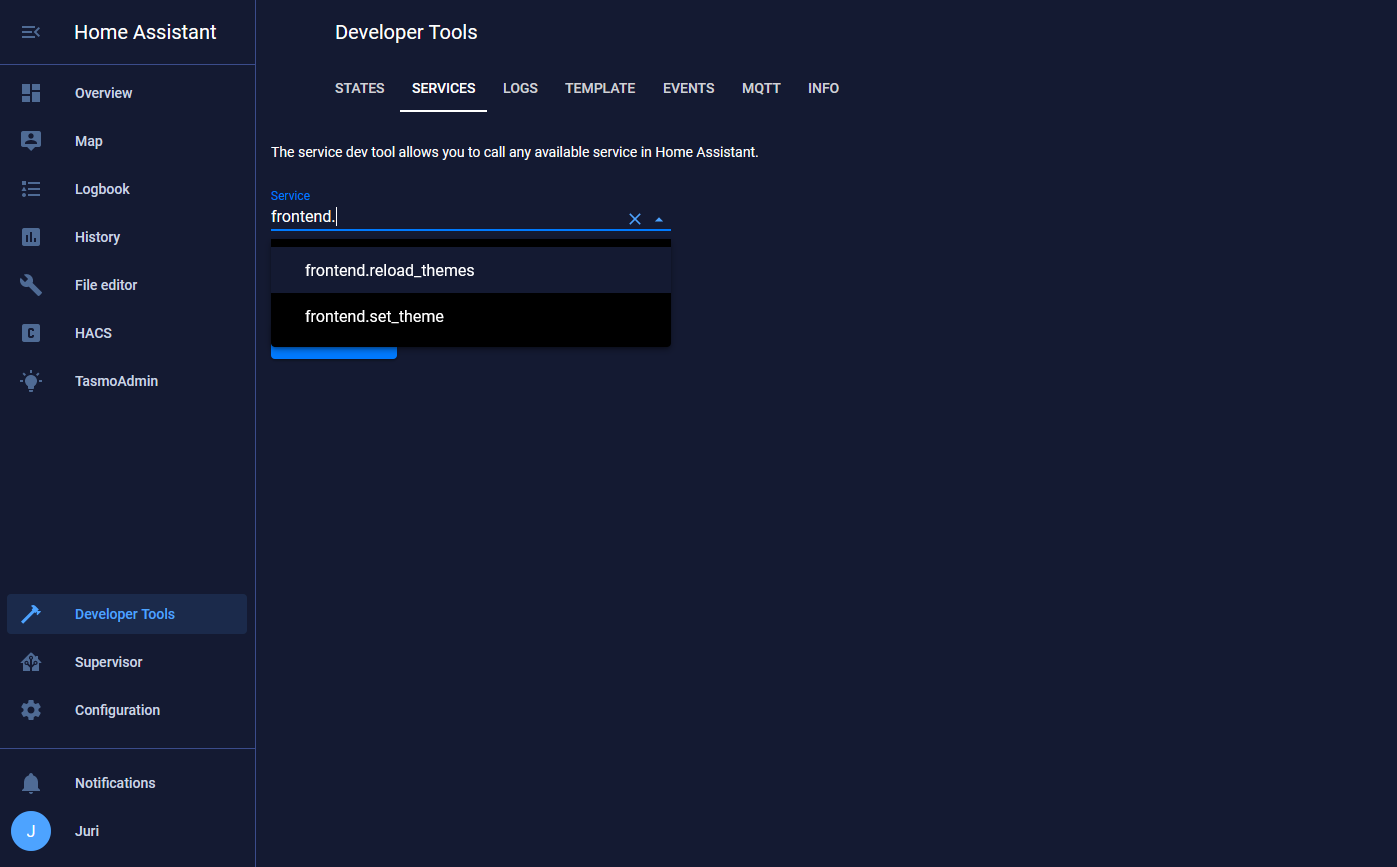
Task: Open the Logbook page
Action: (127, 189)
